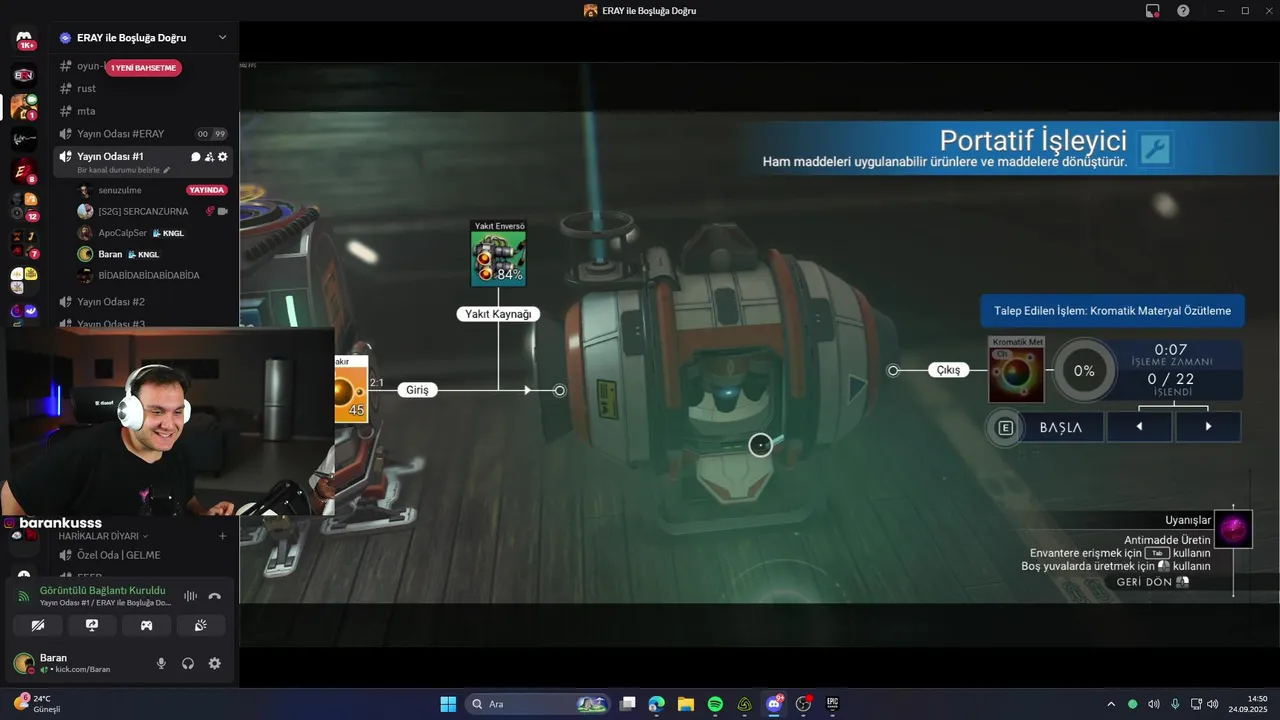Open Epic Games Launcher from taskbar
Screen dimensions: 1280x720
click(832, 704)
